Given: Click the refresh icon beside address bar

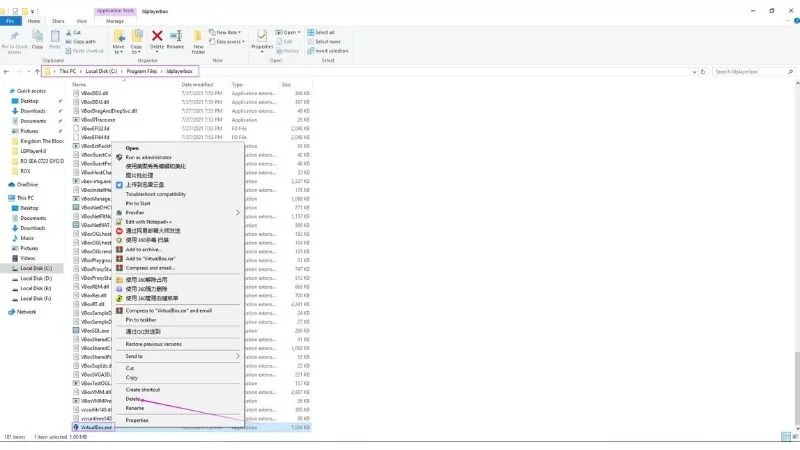Looking at the screenshot, I should click(703, 71).
